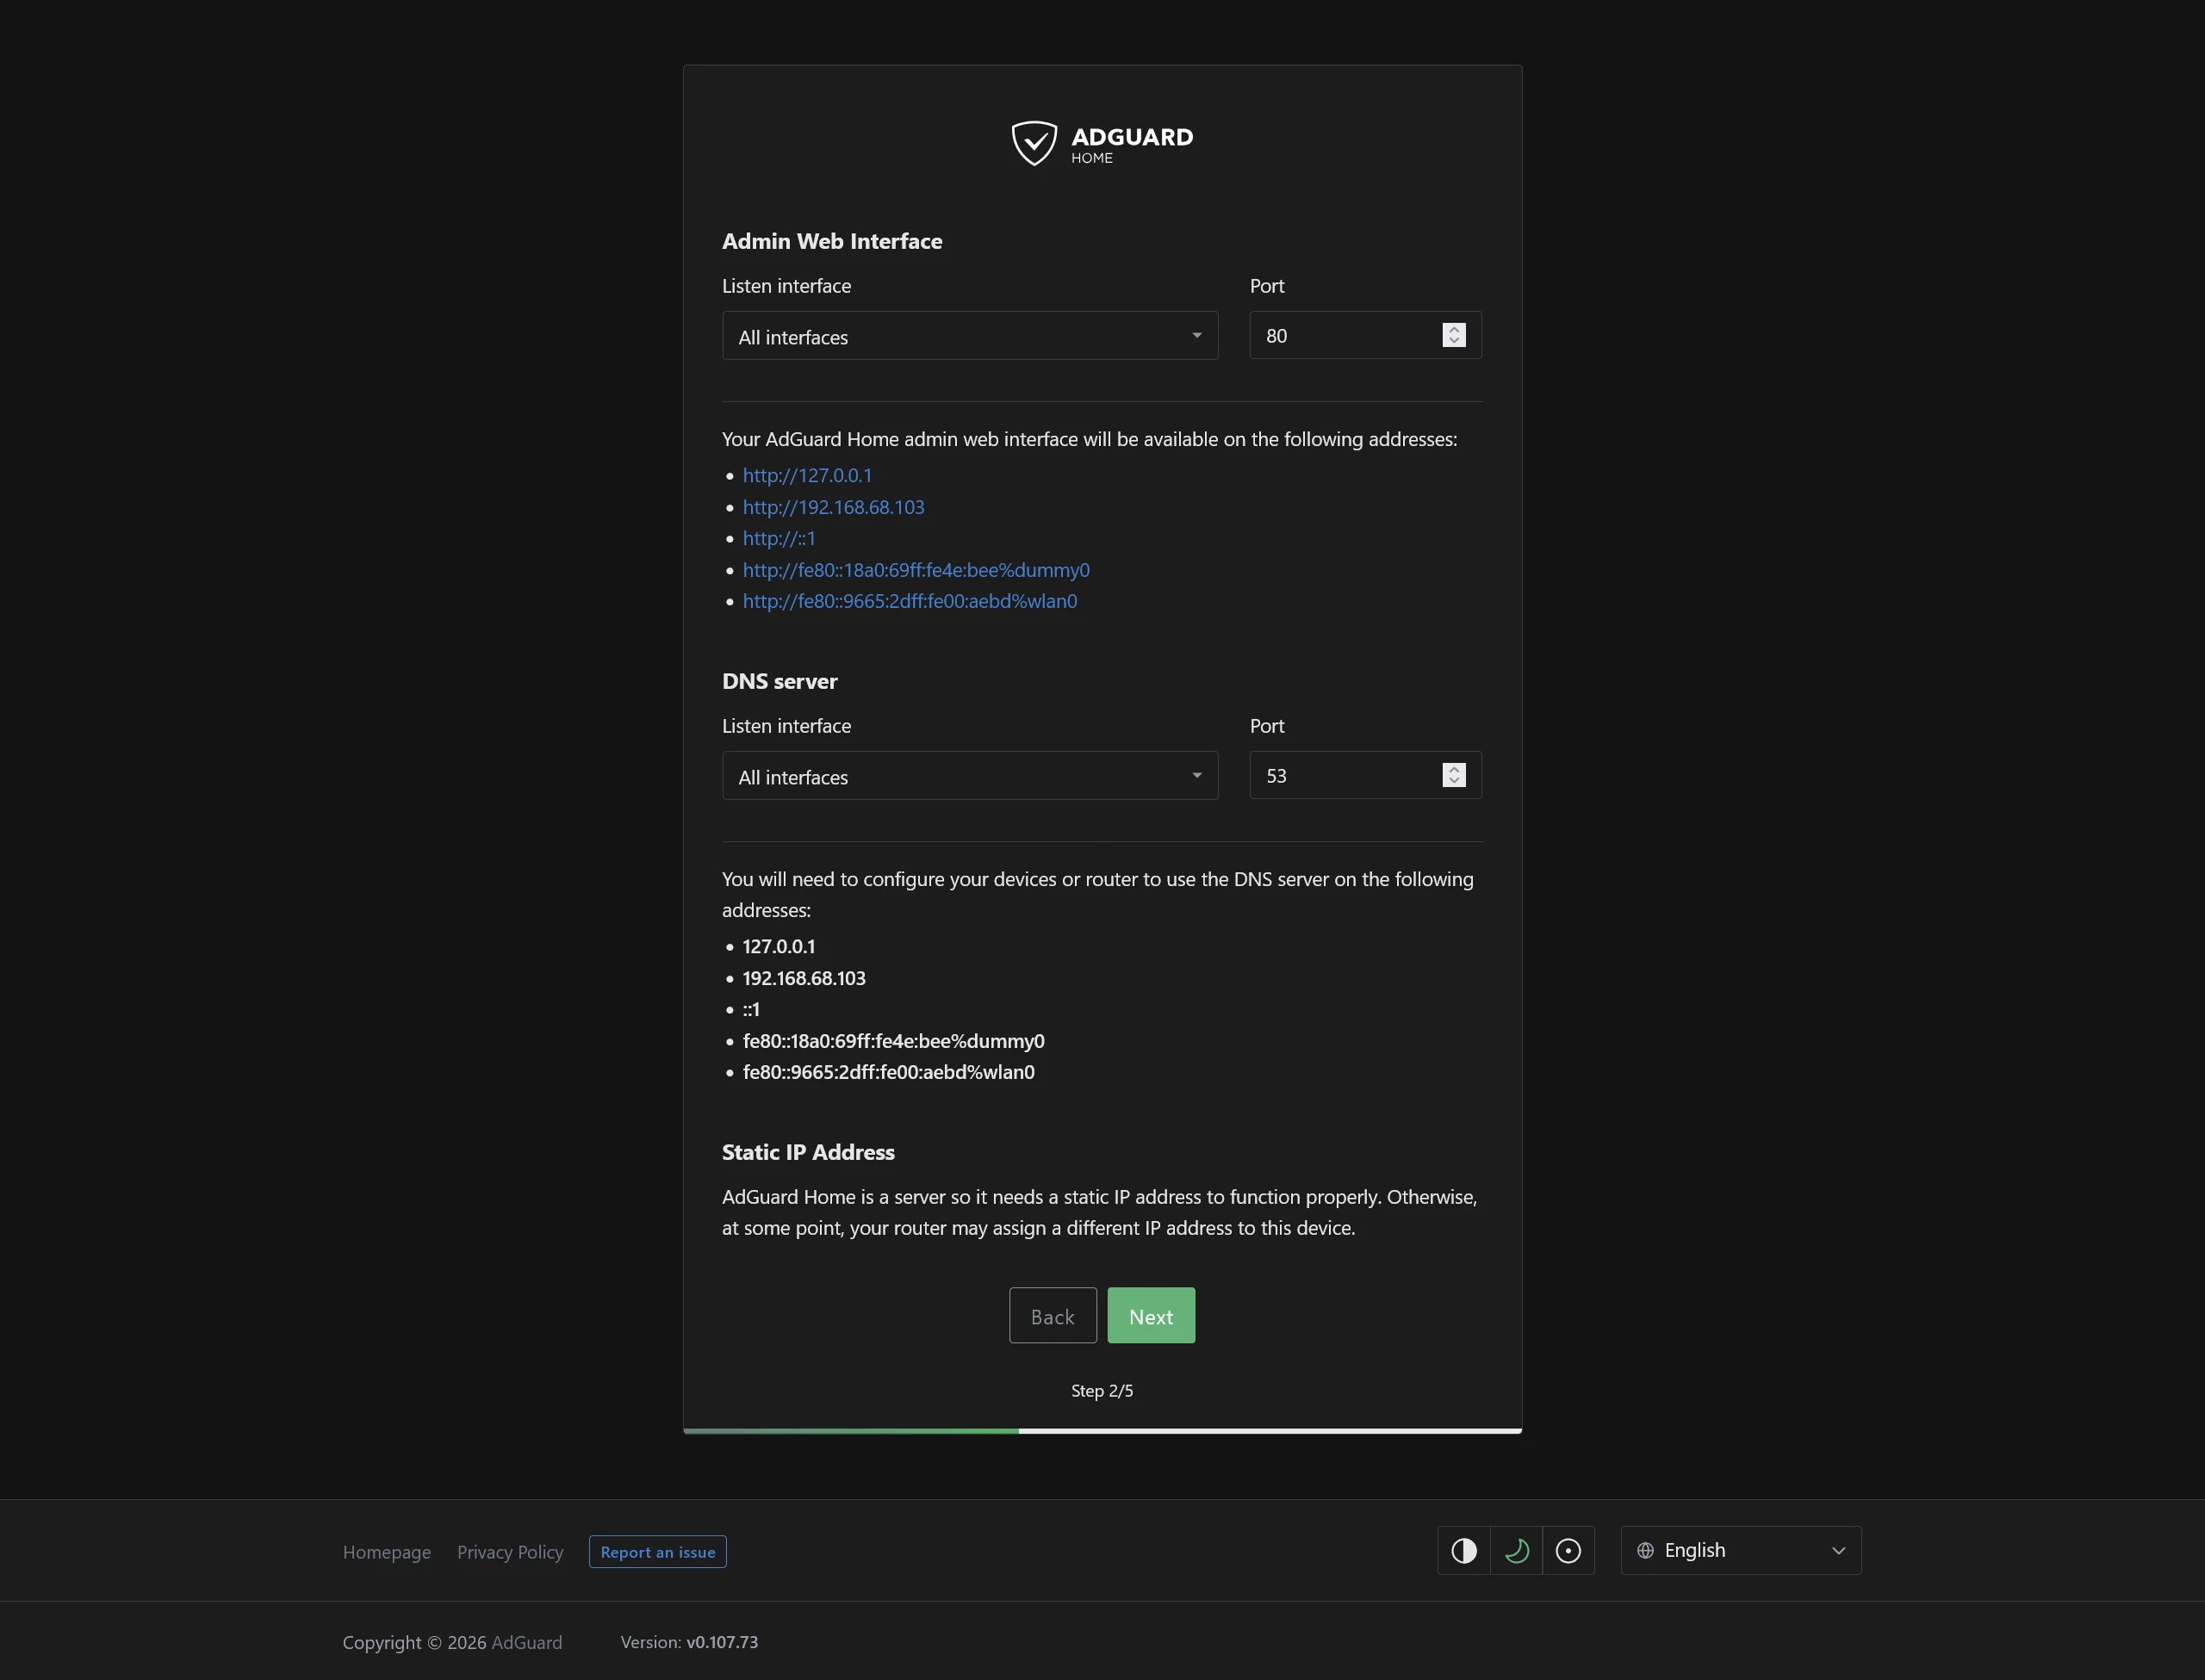Click the AdGuard link in the copyright notice
Viewport: 2205px width, 1680px height.
point(527,1642)
